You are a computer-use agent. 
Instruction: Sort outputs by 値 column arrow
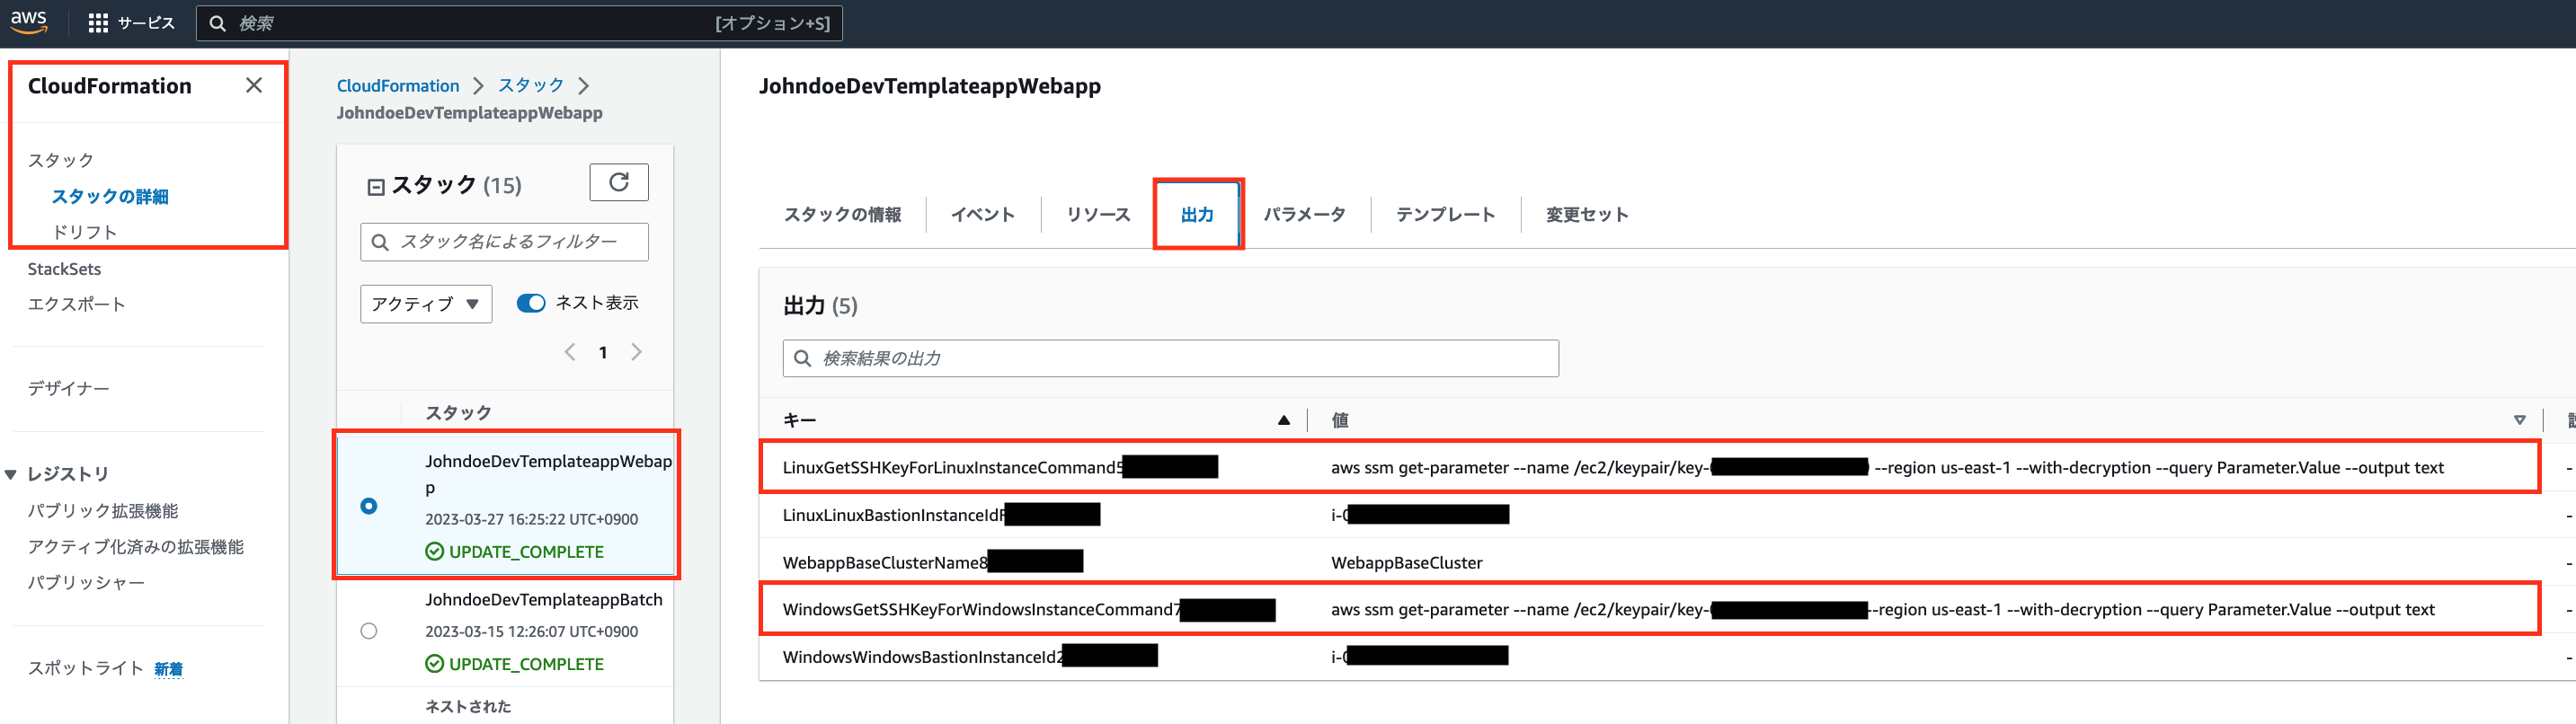click(2519, 421)
